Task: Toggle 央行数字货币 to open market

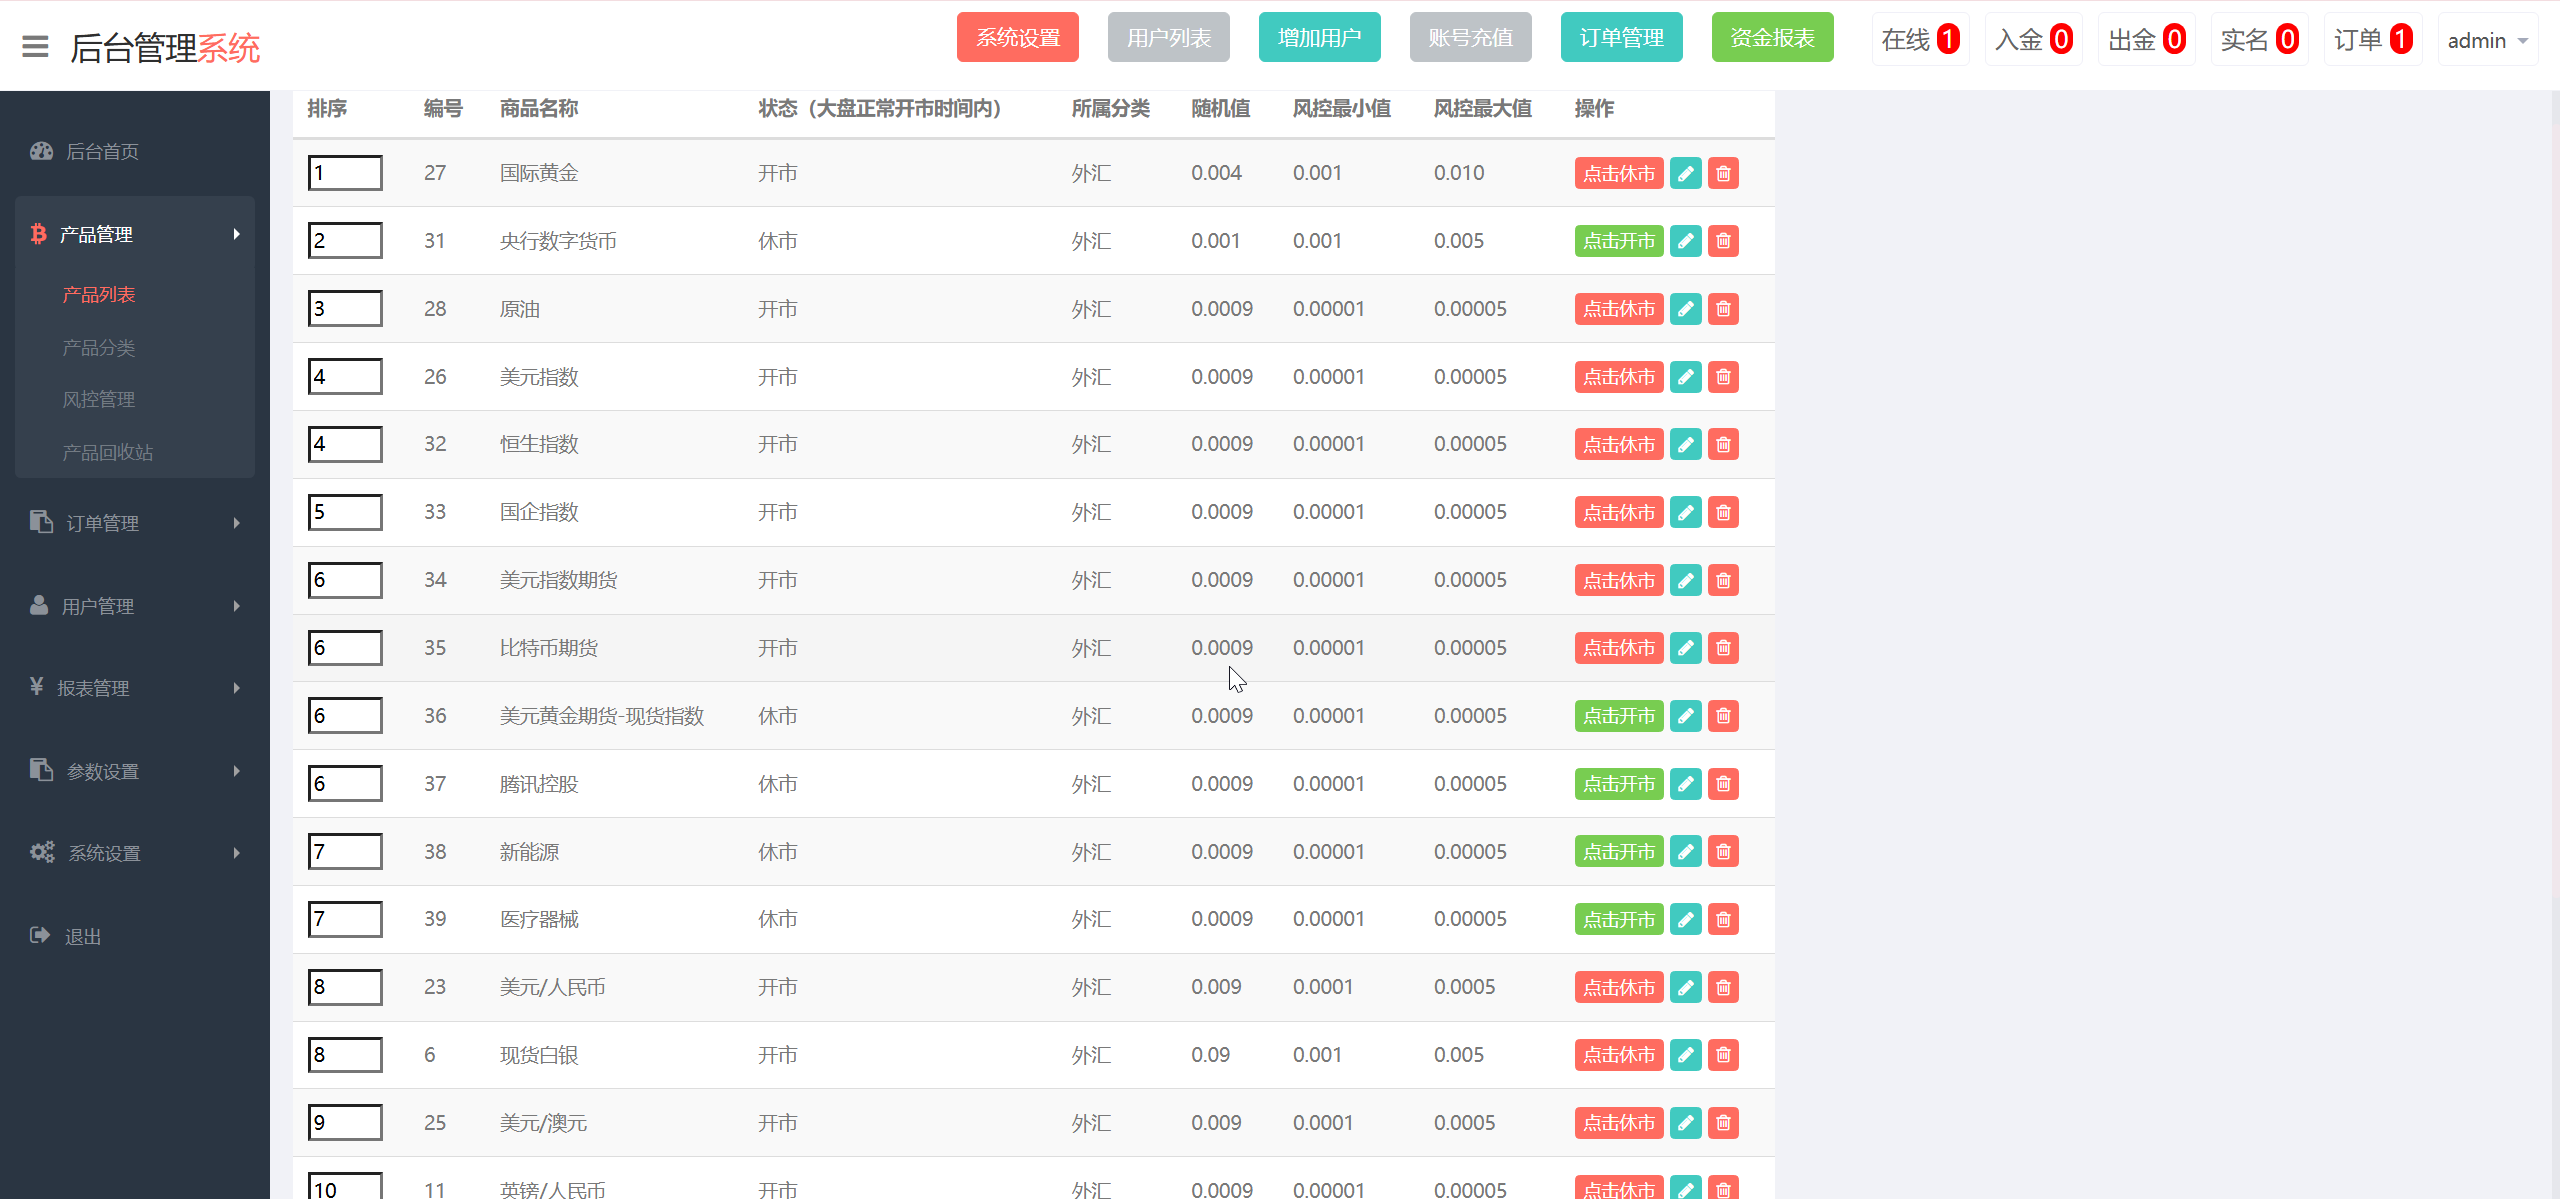Action: click(1618, 241)
